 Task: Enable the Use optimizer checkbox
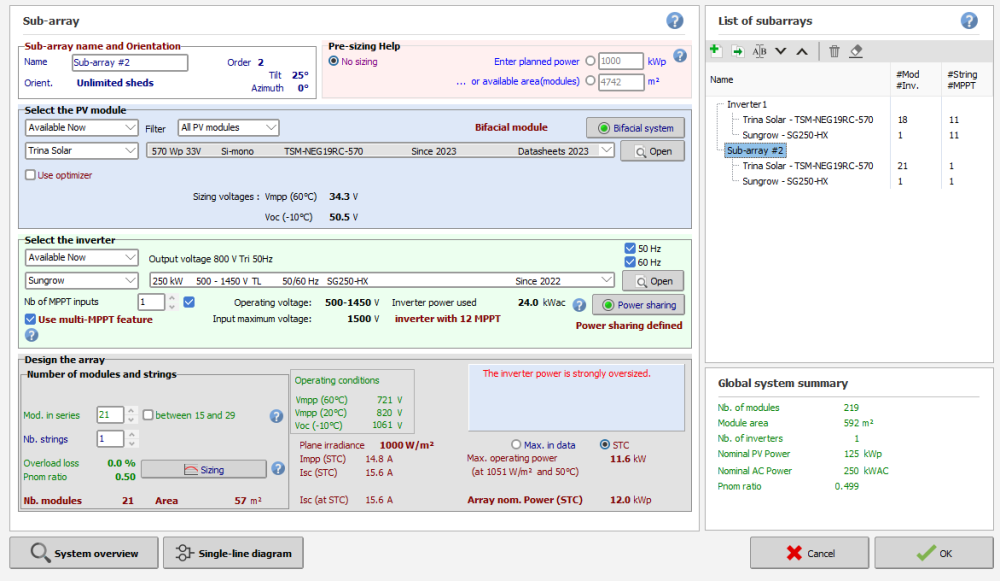pos(30,175)
